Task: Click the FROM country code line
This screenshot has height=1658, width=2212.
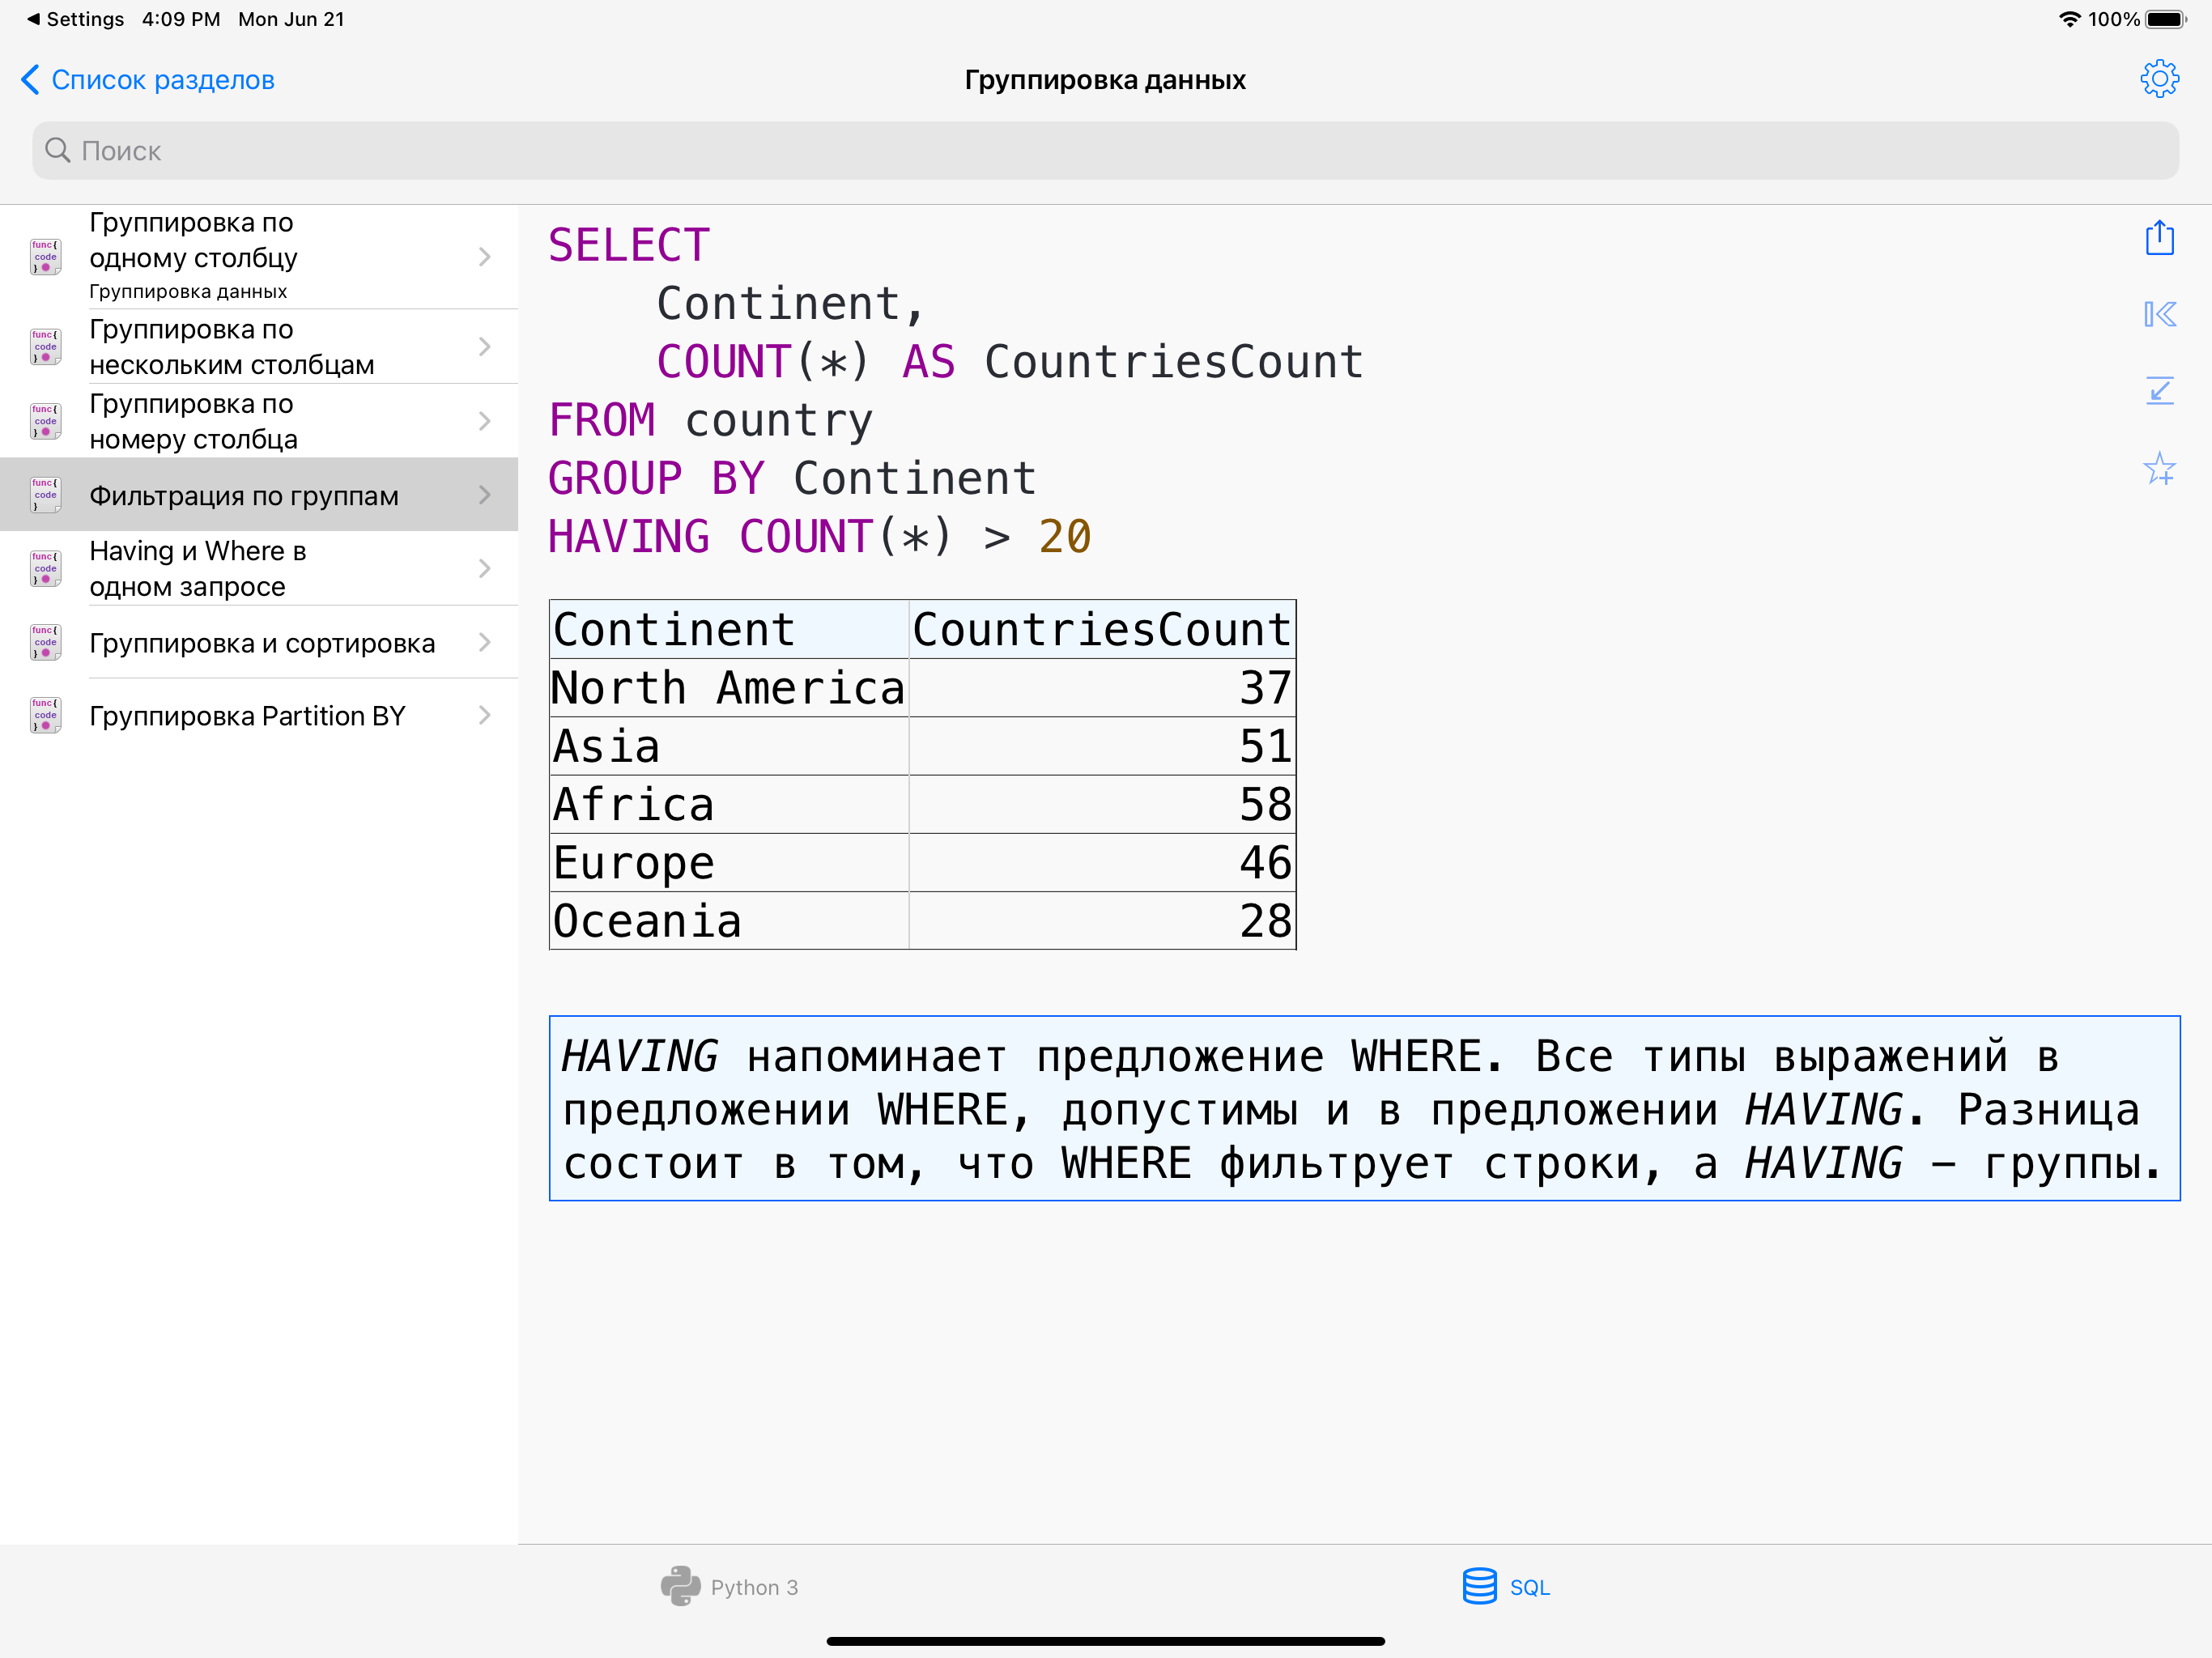Action: pyautogui.click(x=711, y=421)
